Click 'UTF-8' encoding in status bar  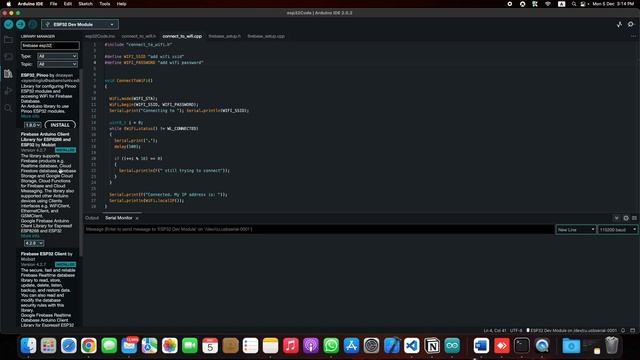[516, 331]
